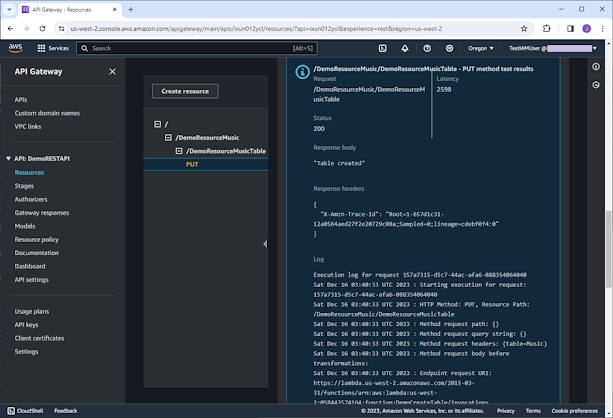Click the latency value 2598

(x=444, y=89)
